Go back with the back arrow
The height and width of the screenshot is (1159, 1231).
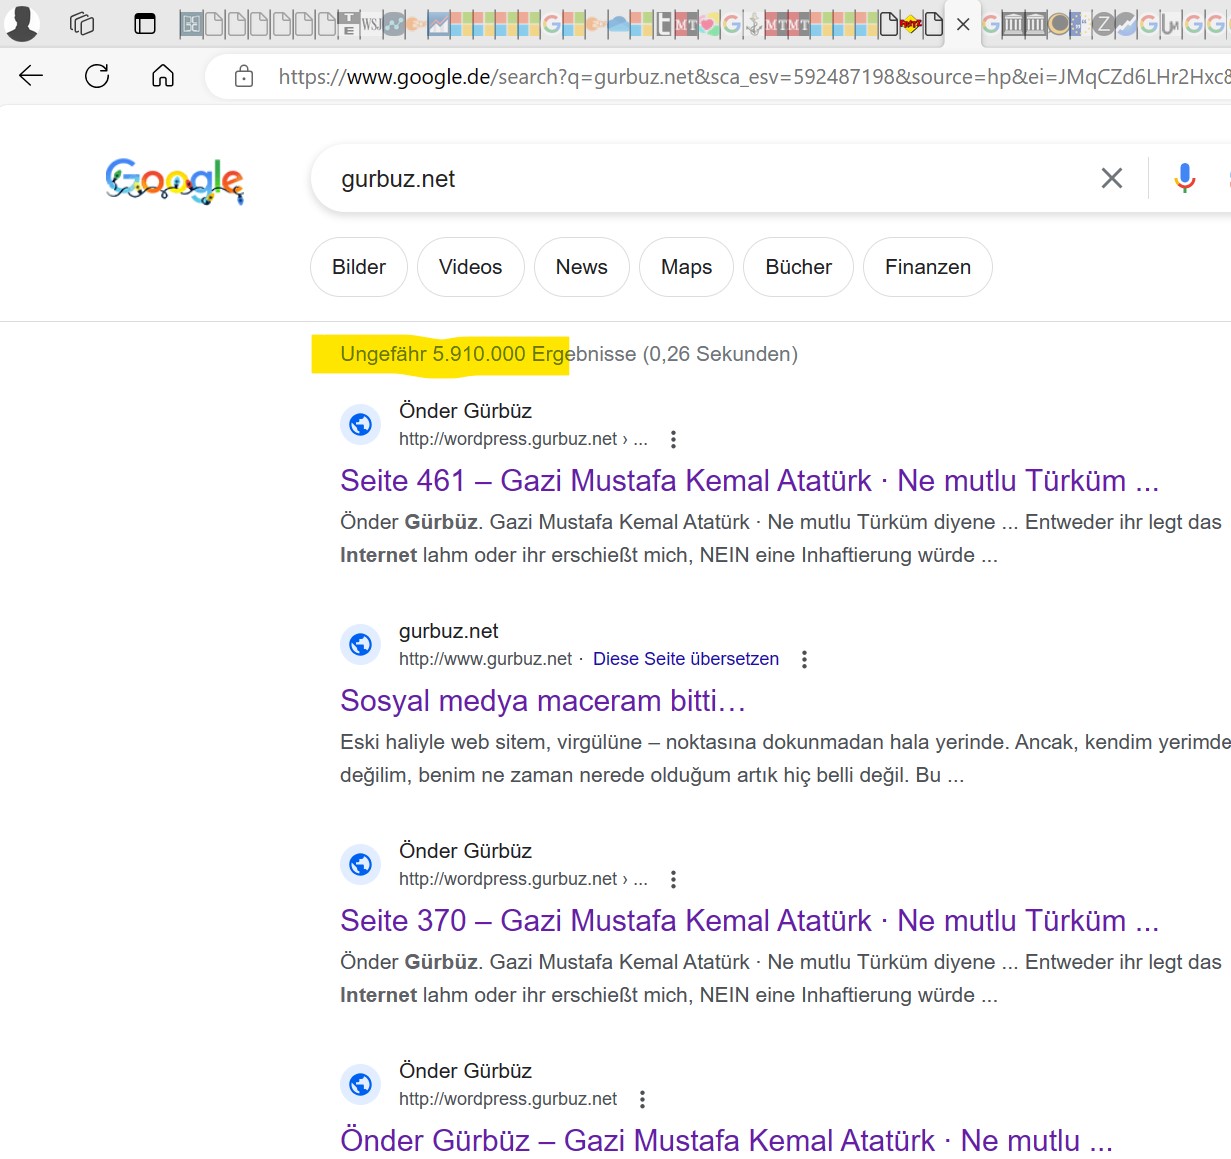(x=31, y=76)
